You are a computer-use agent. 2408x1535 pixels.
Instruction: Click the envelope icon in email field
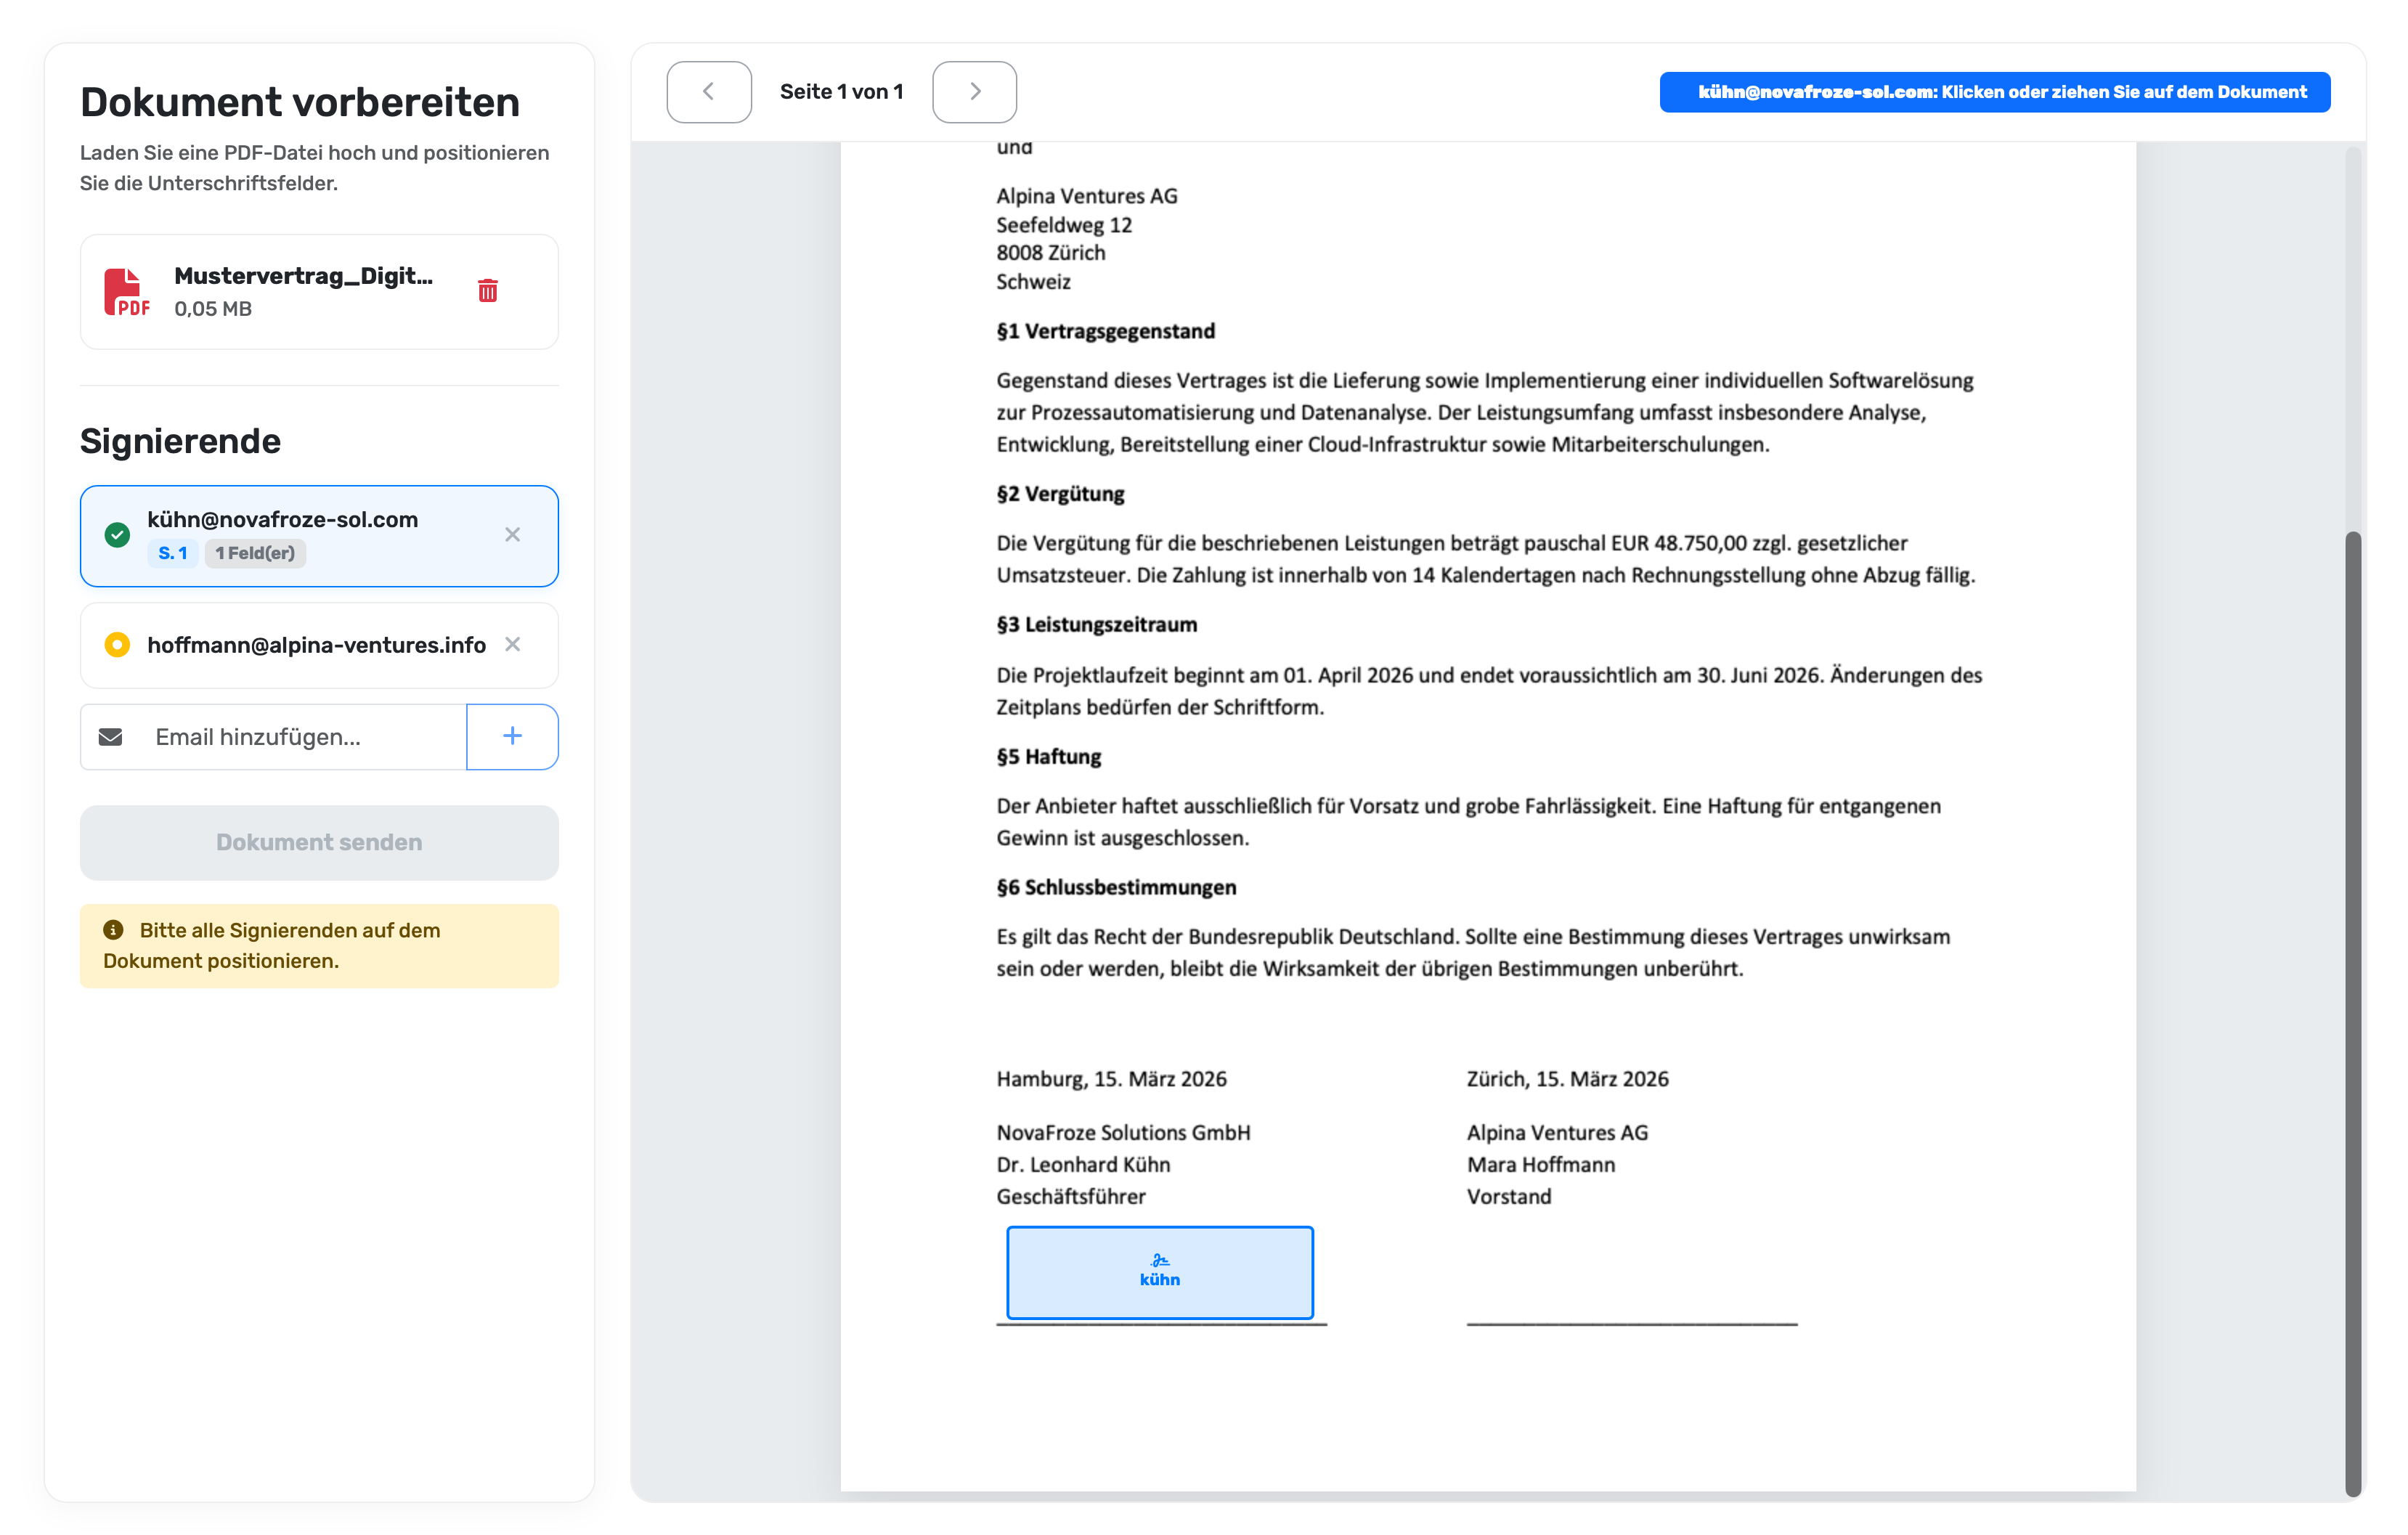tap(111, 737)
